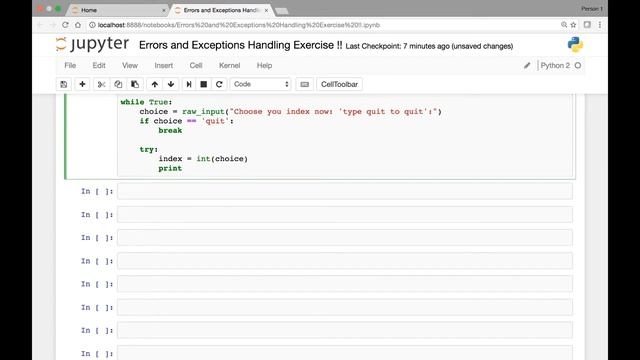Click the browser extension icon beside star
The width and height of the screenshot is (640, 360).
[x=587, y=25]
